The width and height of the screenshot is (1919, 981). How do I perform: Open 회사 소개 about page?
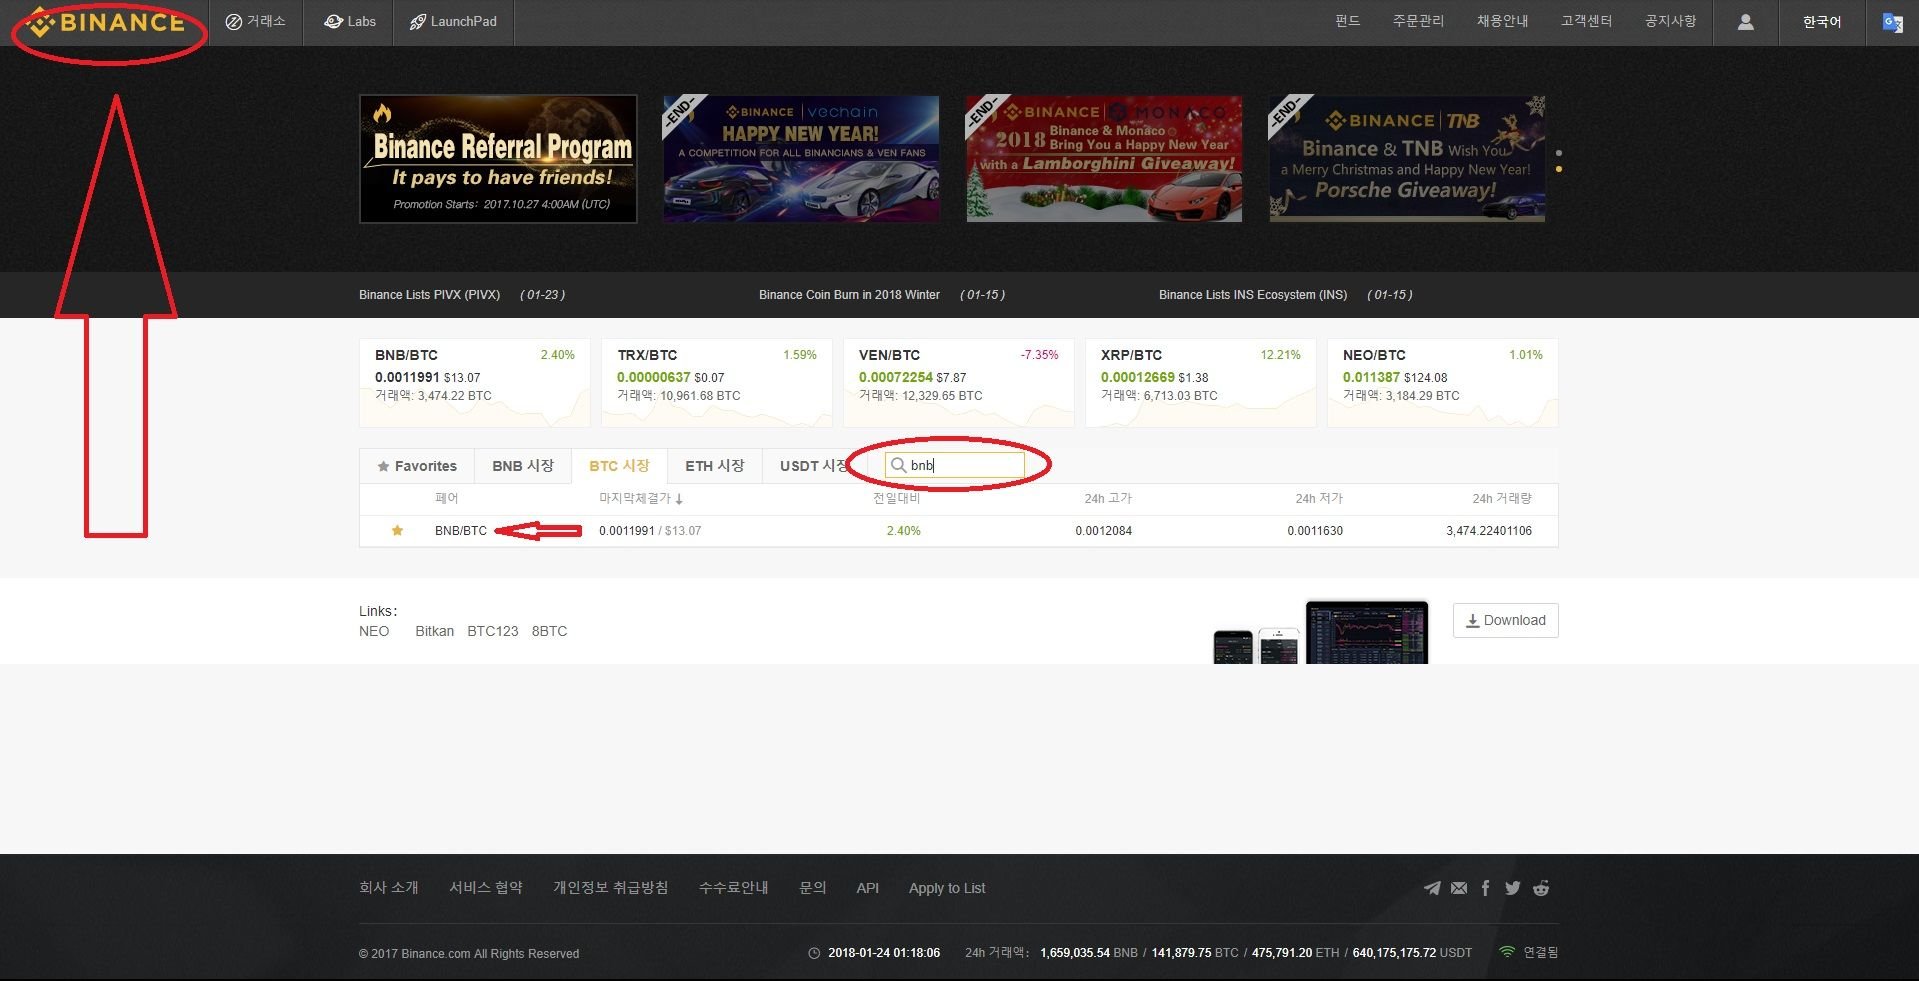[x=389, y=888]
